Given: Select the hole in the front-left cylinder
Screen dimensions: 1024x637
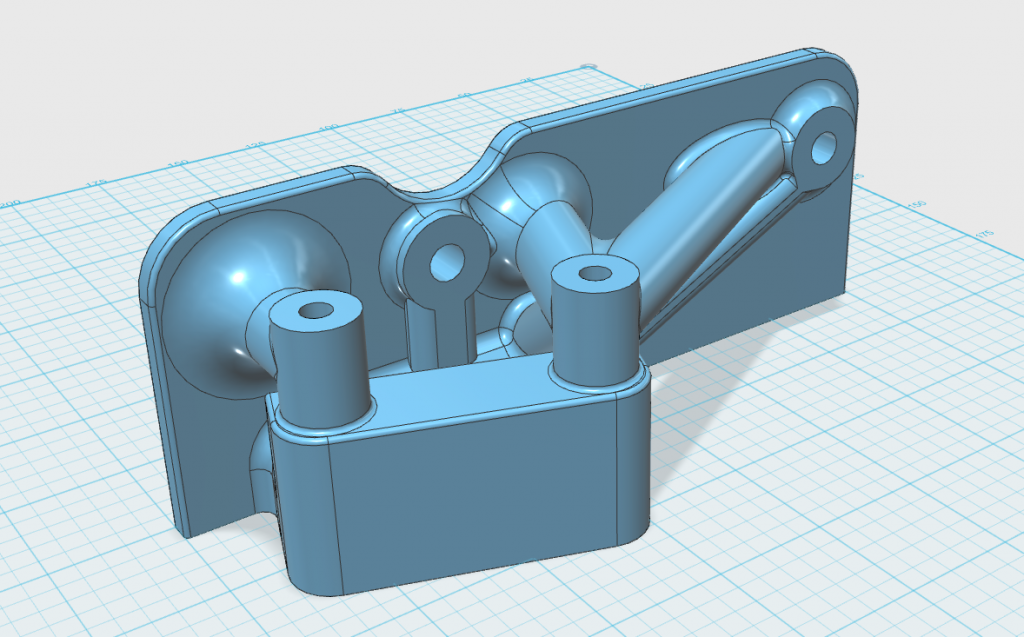Looking at the screenshot, I should [317, 311].
